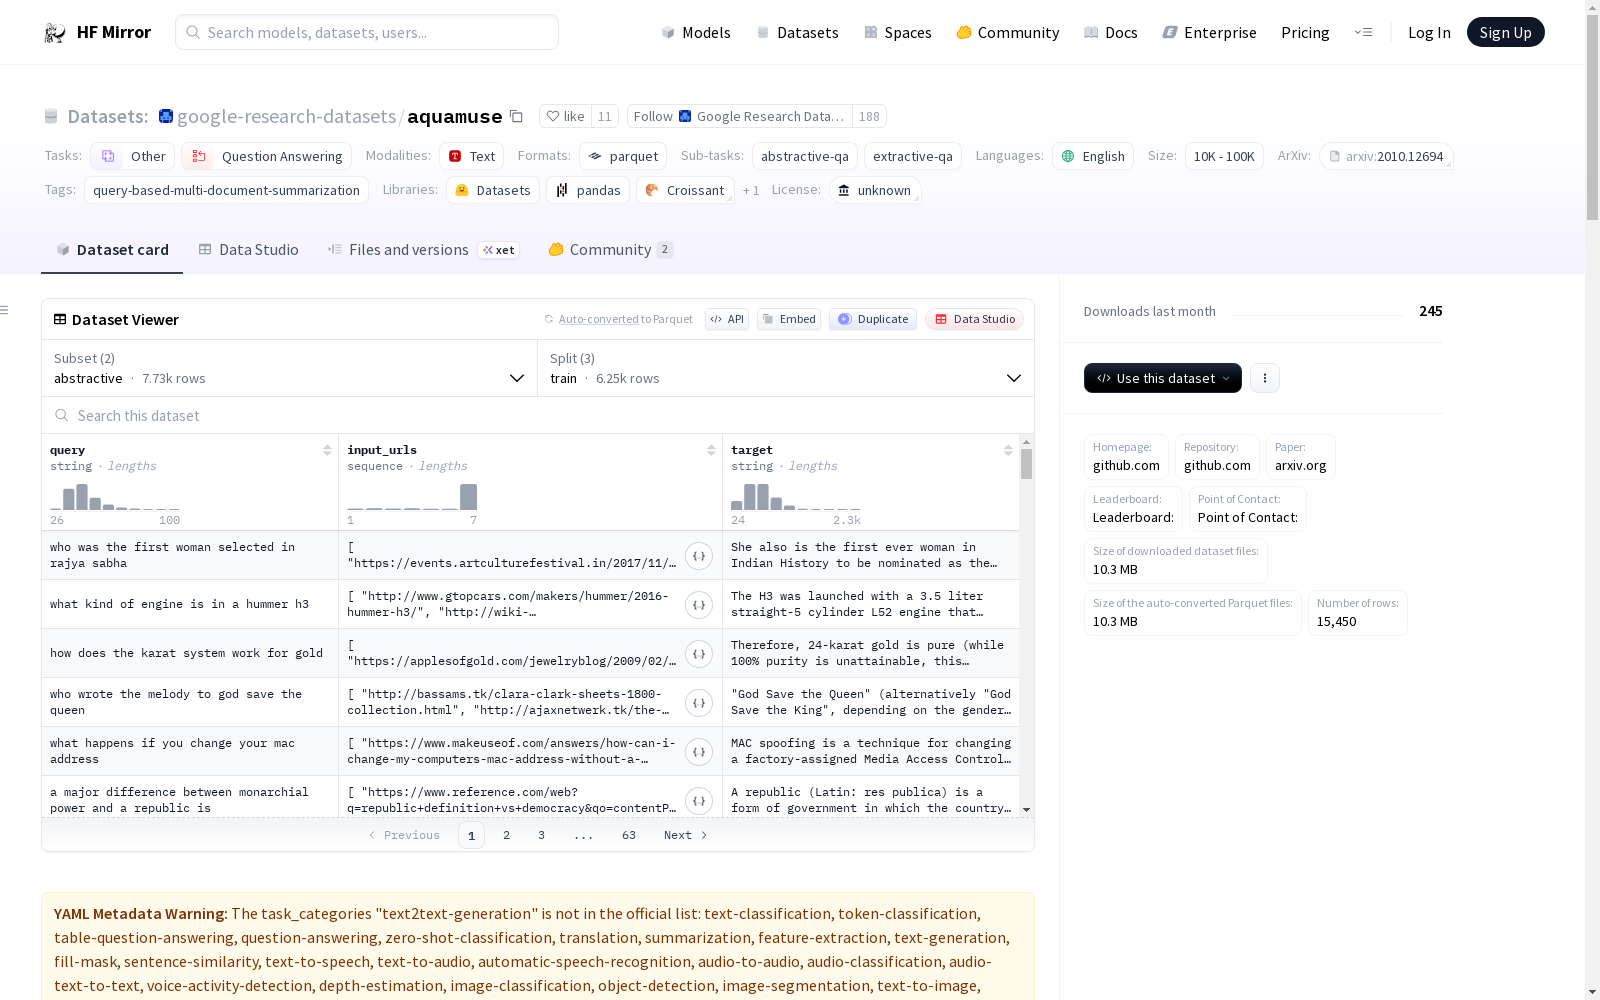Screen dimensions: 1600x1000
Task: Switch to the Data Studio tab
Action: pos(249,250)
